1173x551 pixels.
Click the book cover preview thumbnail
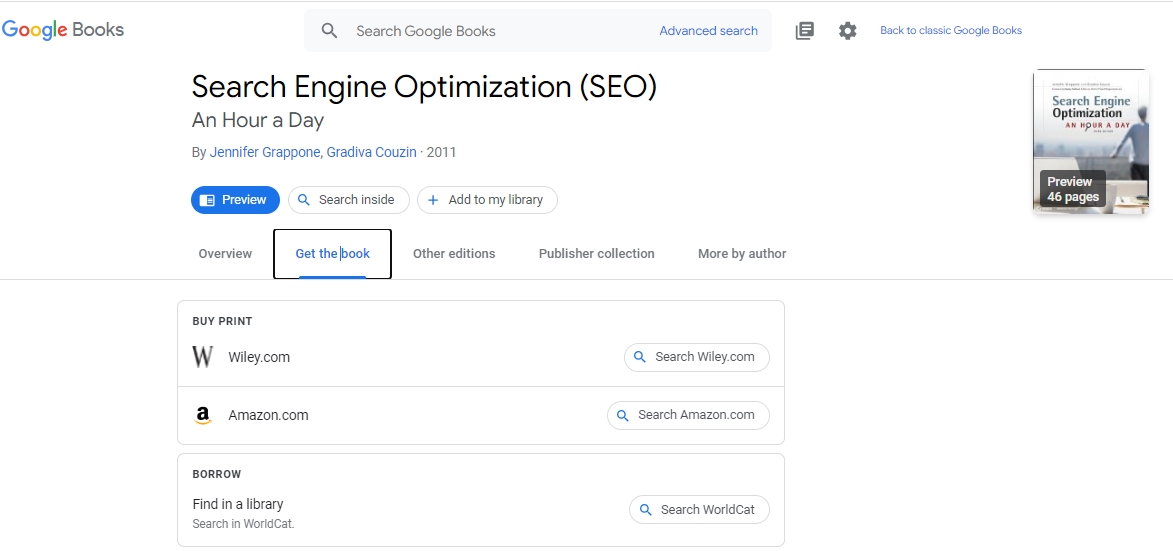pos(1090,141)
